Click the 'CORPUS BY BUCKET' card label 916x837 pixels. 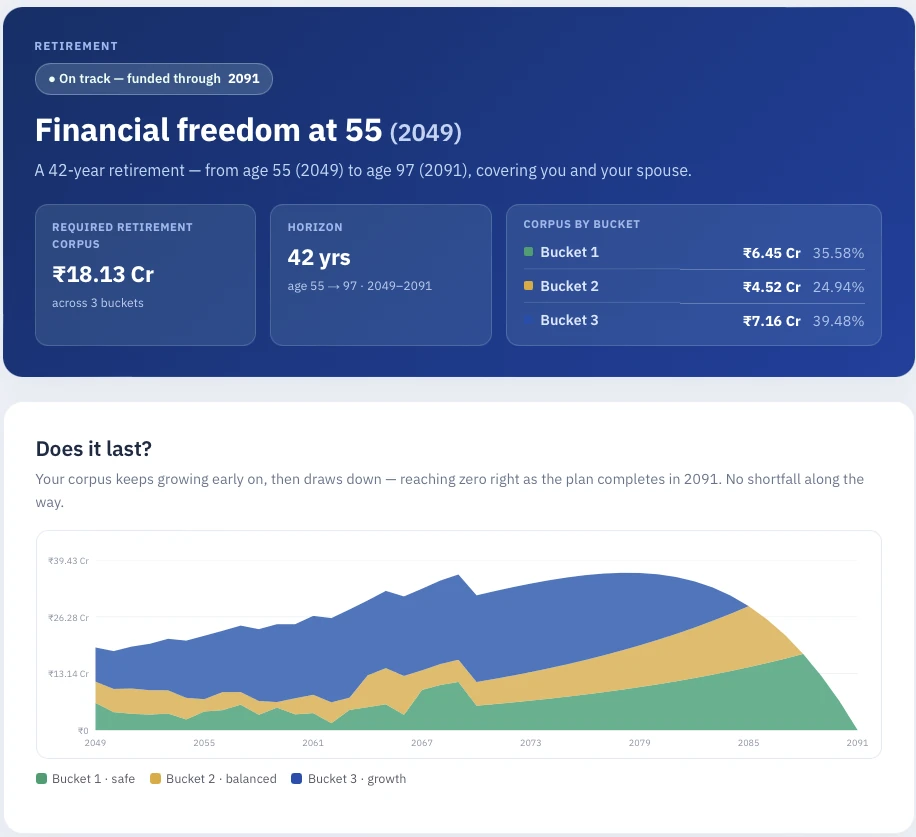pos(582,224)
